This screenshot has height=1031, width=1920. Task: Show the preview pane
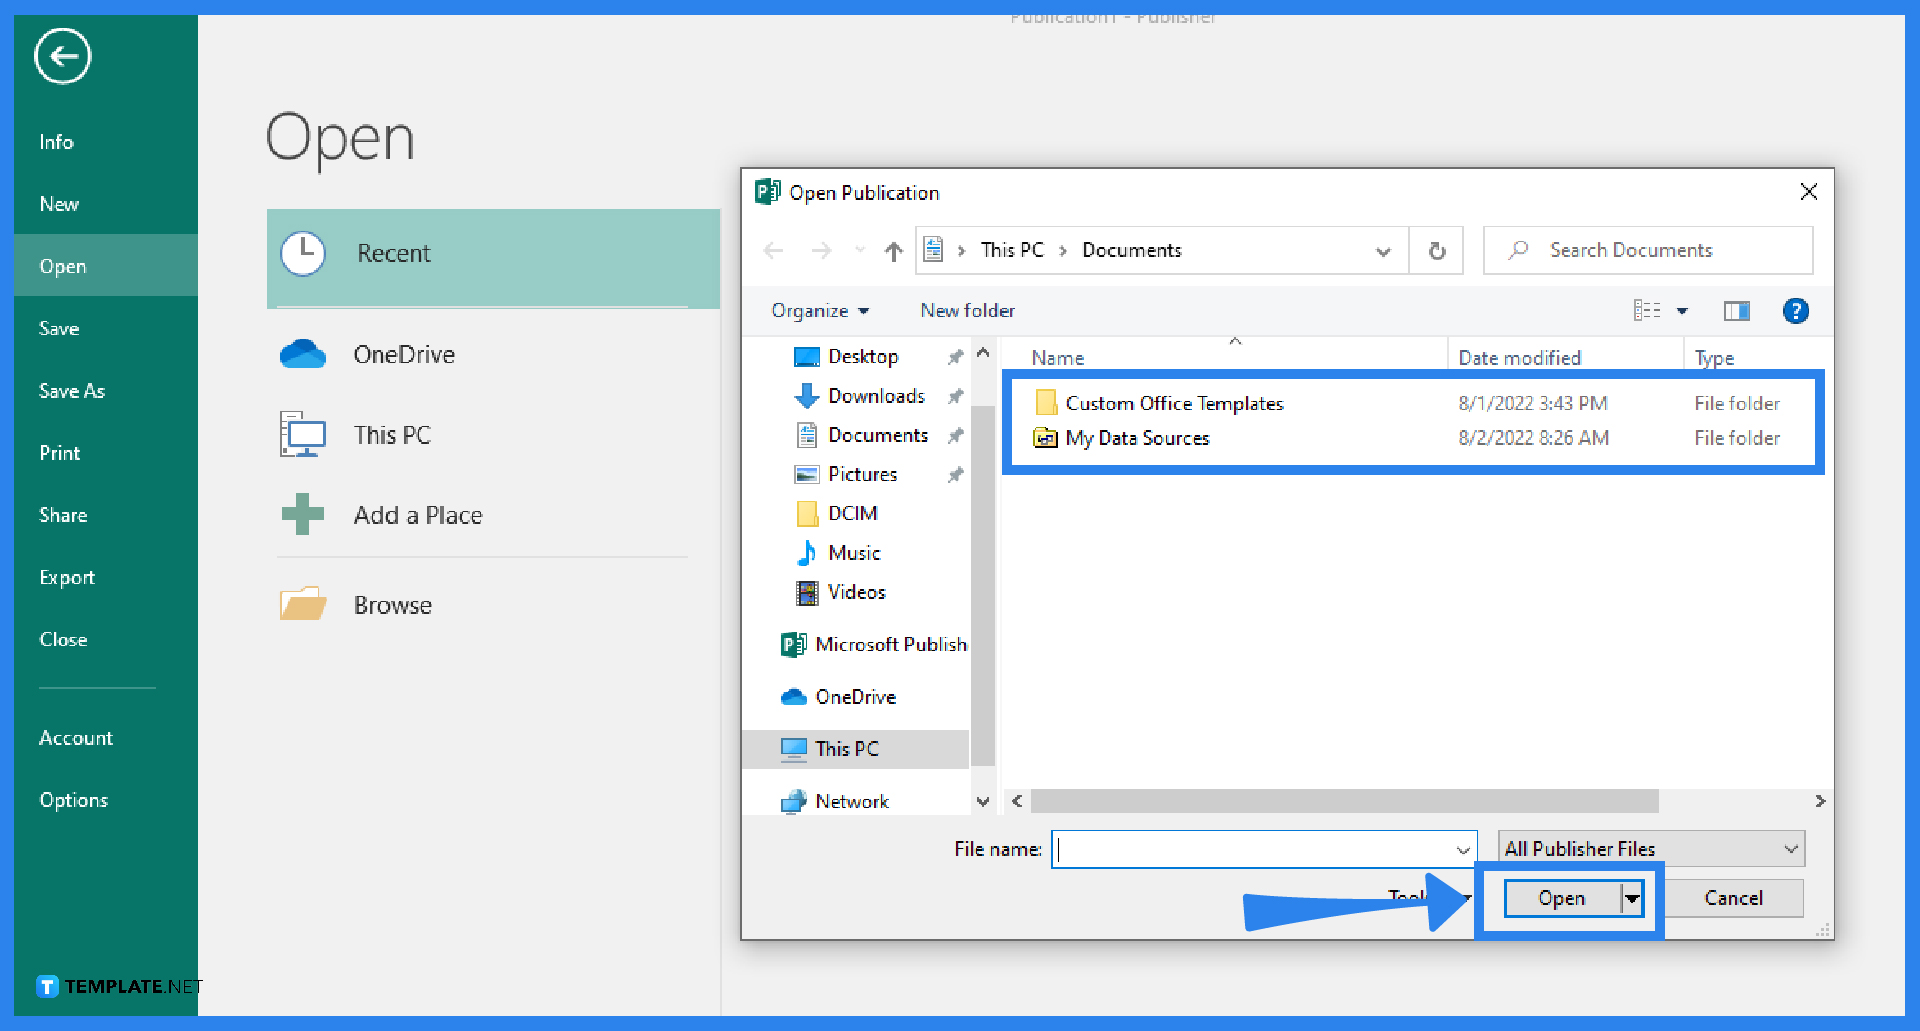pos(1737,310)
